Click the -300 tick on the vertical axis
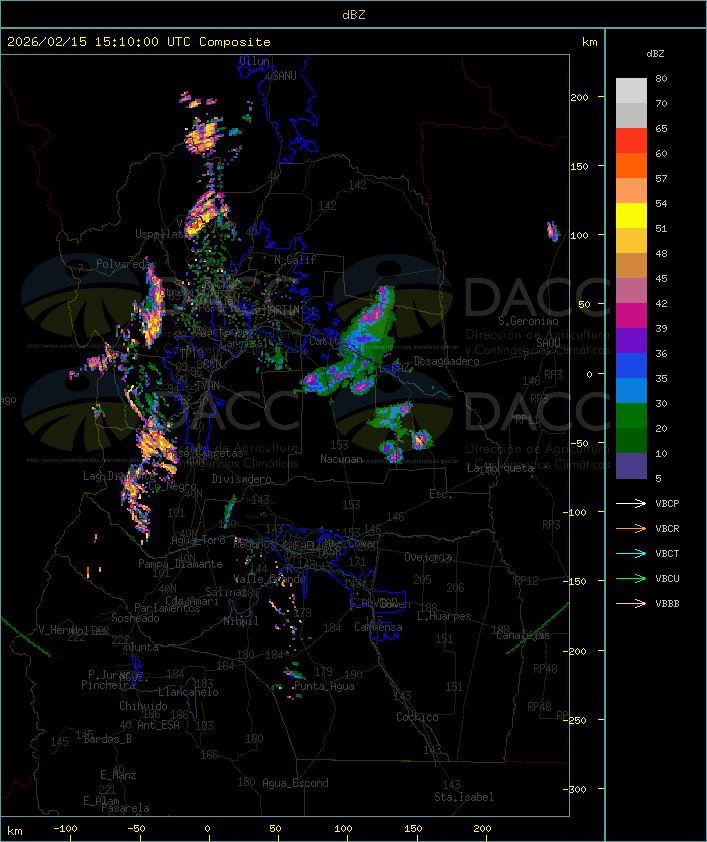 tap(577, 789)
